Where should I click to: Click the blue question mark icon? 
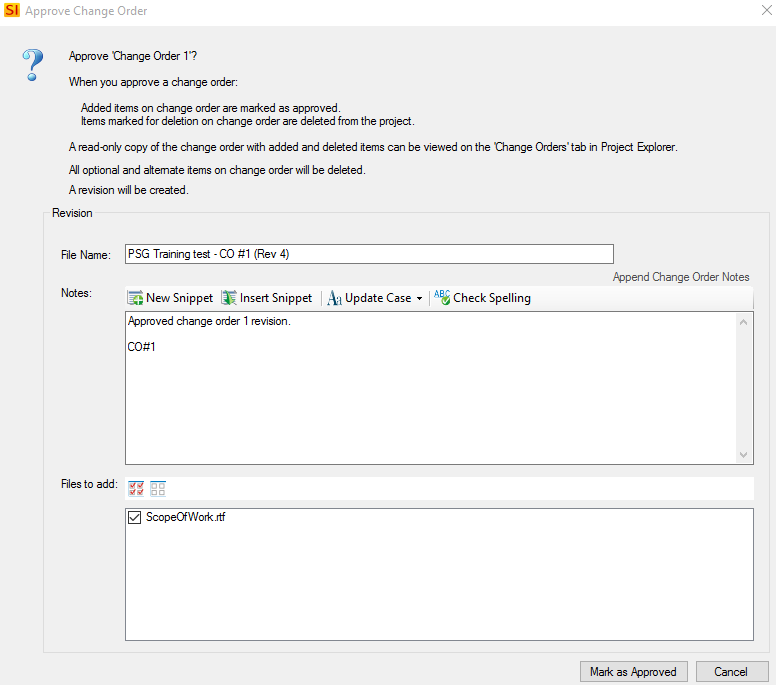pos(33,65)
